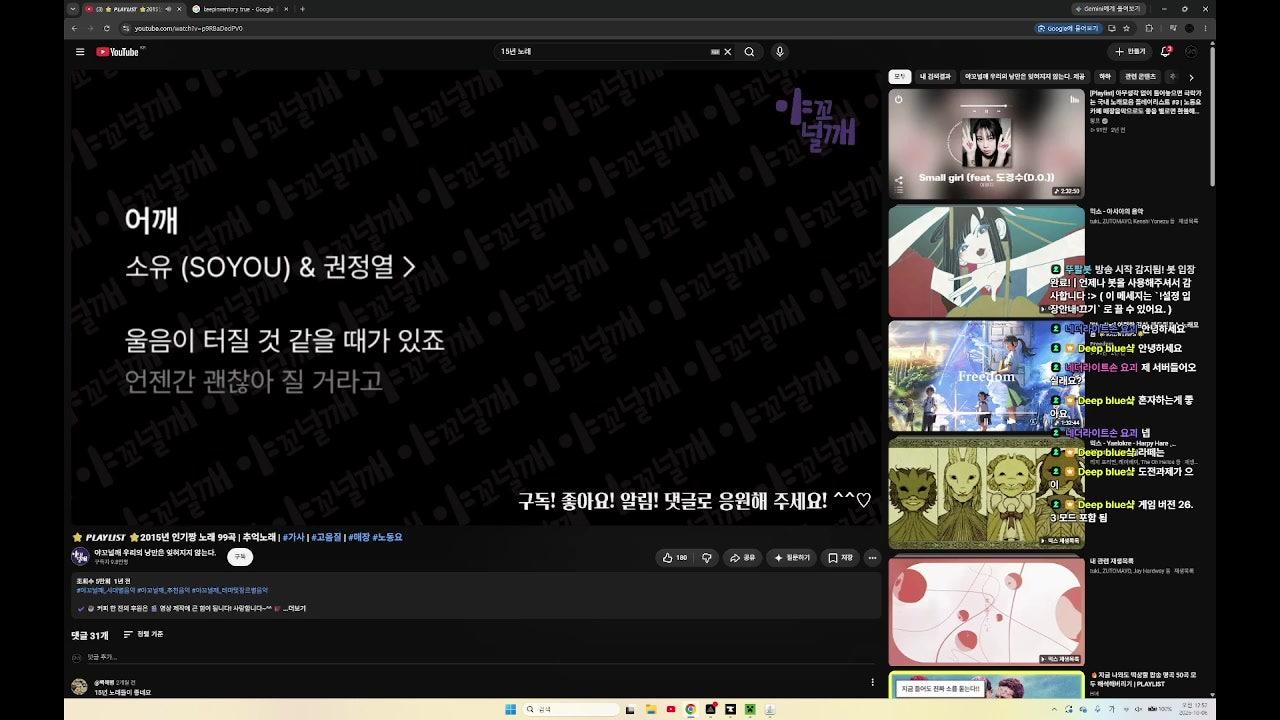Open the Windows Start menu

pyautogui.click(x=510, y=709)
